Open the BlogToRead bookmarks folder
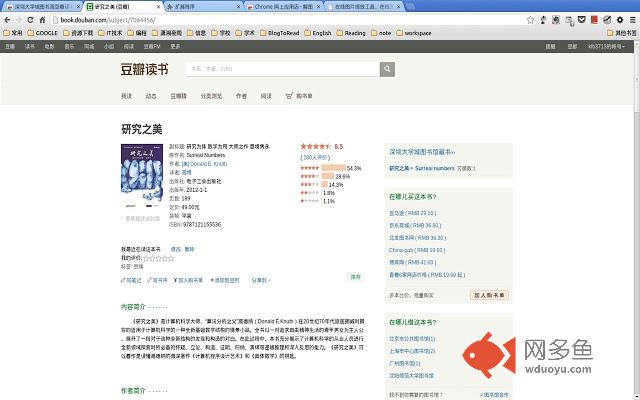640x400 pixels. tap(280, 33)
